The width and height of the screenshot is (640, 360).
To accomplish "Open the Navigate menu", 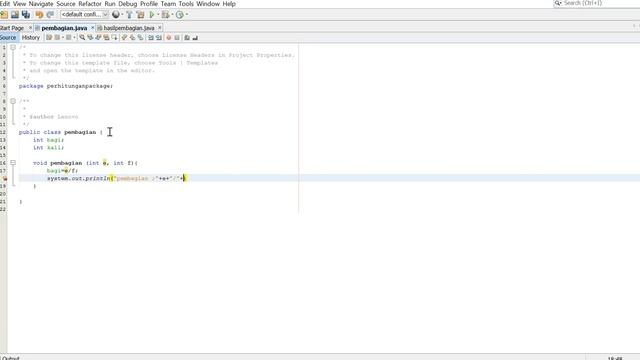I will pos(41,4).
